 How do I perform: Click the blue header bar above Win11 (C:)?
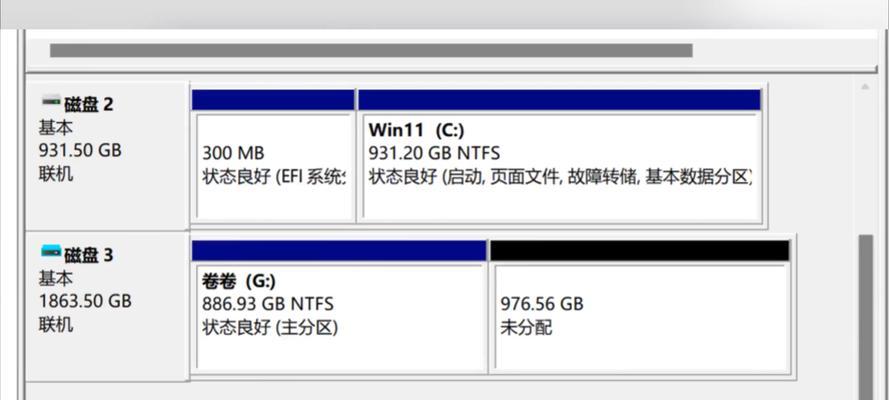click(560, 100)
